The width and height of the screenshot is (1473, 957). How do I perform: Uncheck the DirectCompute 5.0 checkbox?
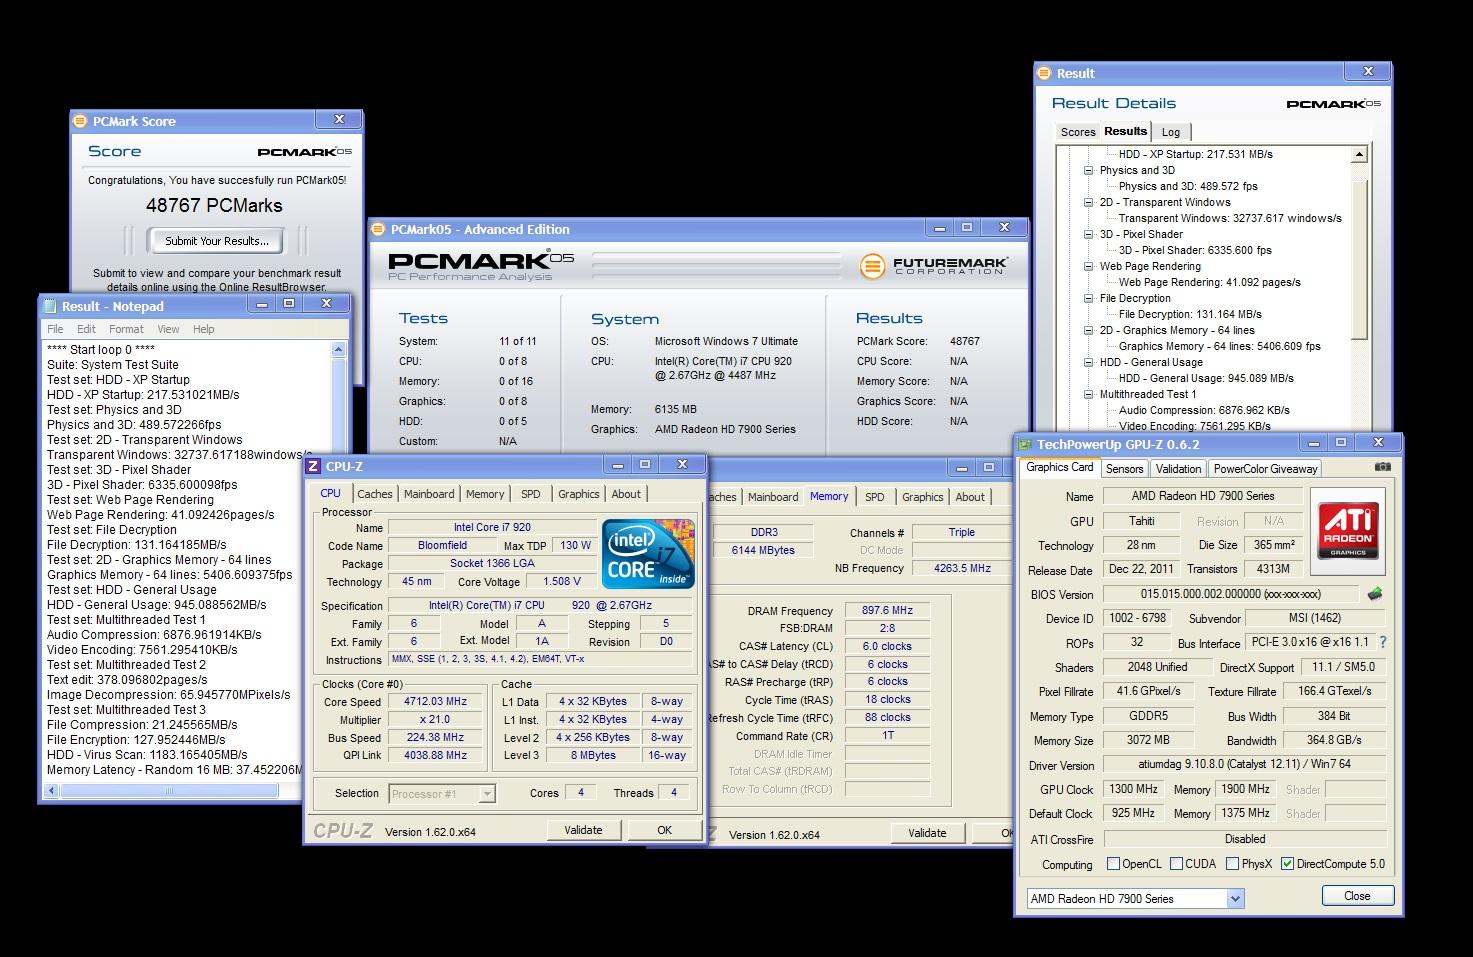[x=1287, y=863]
